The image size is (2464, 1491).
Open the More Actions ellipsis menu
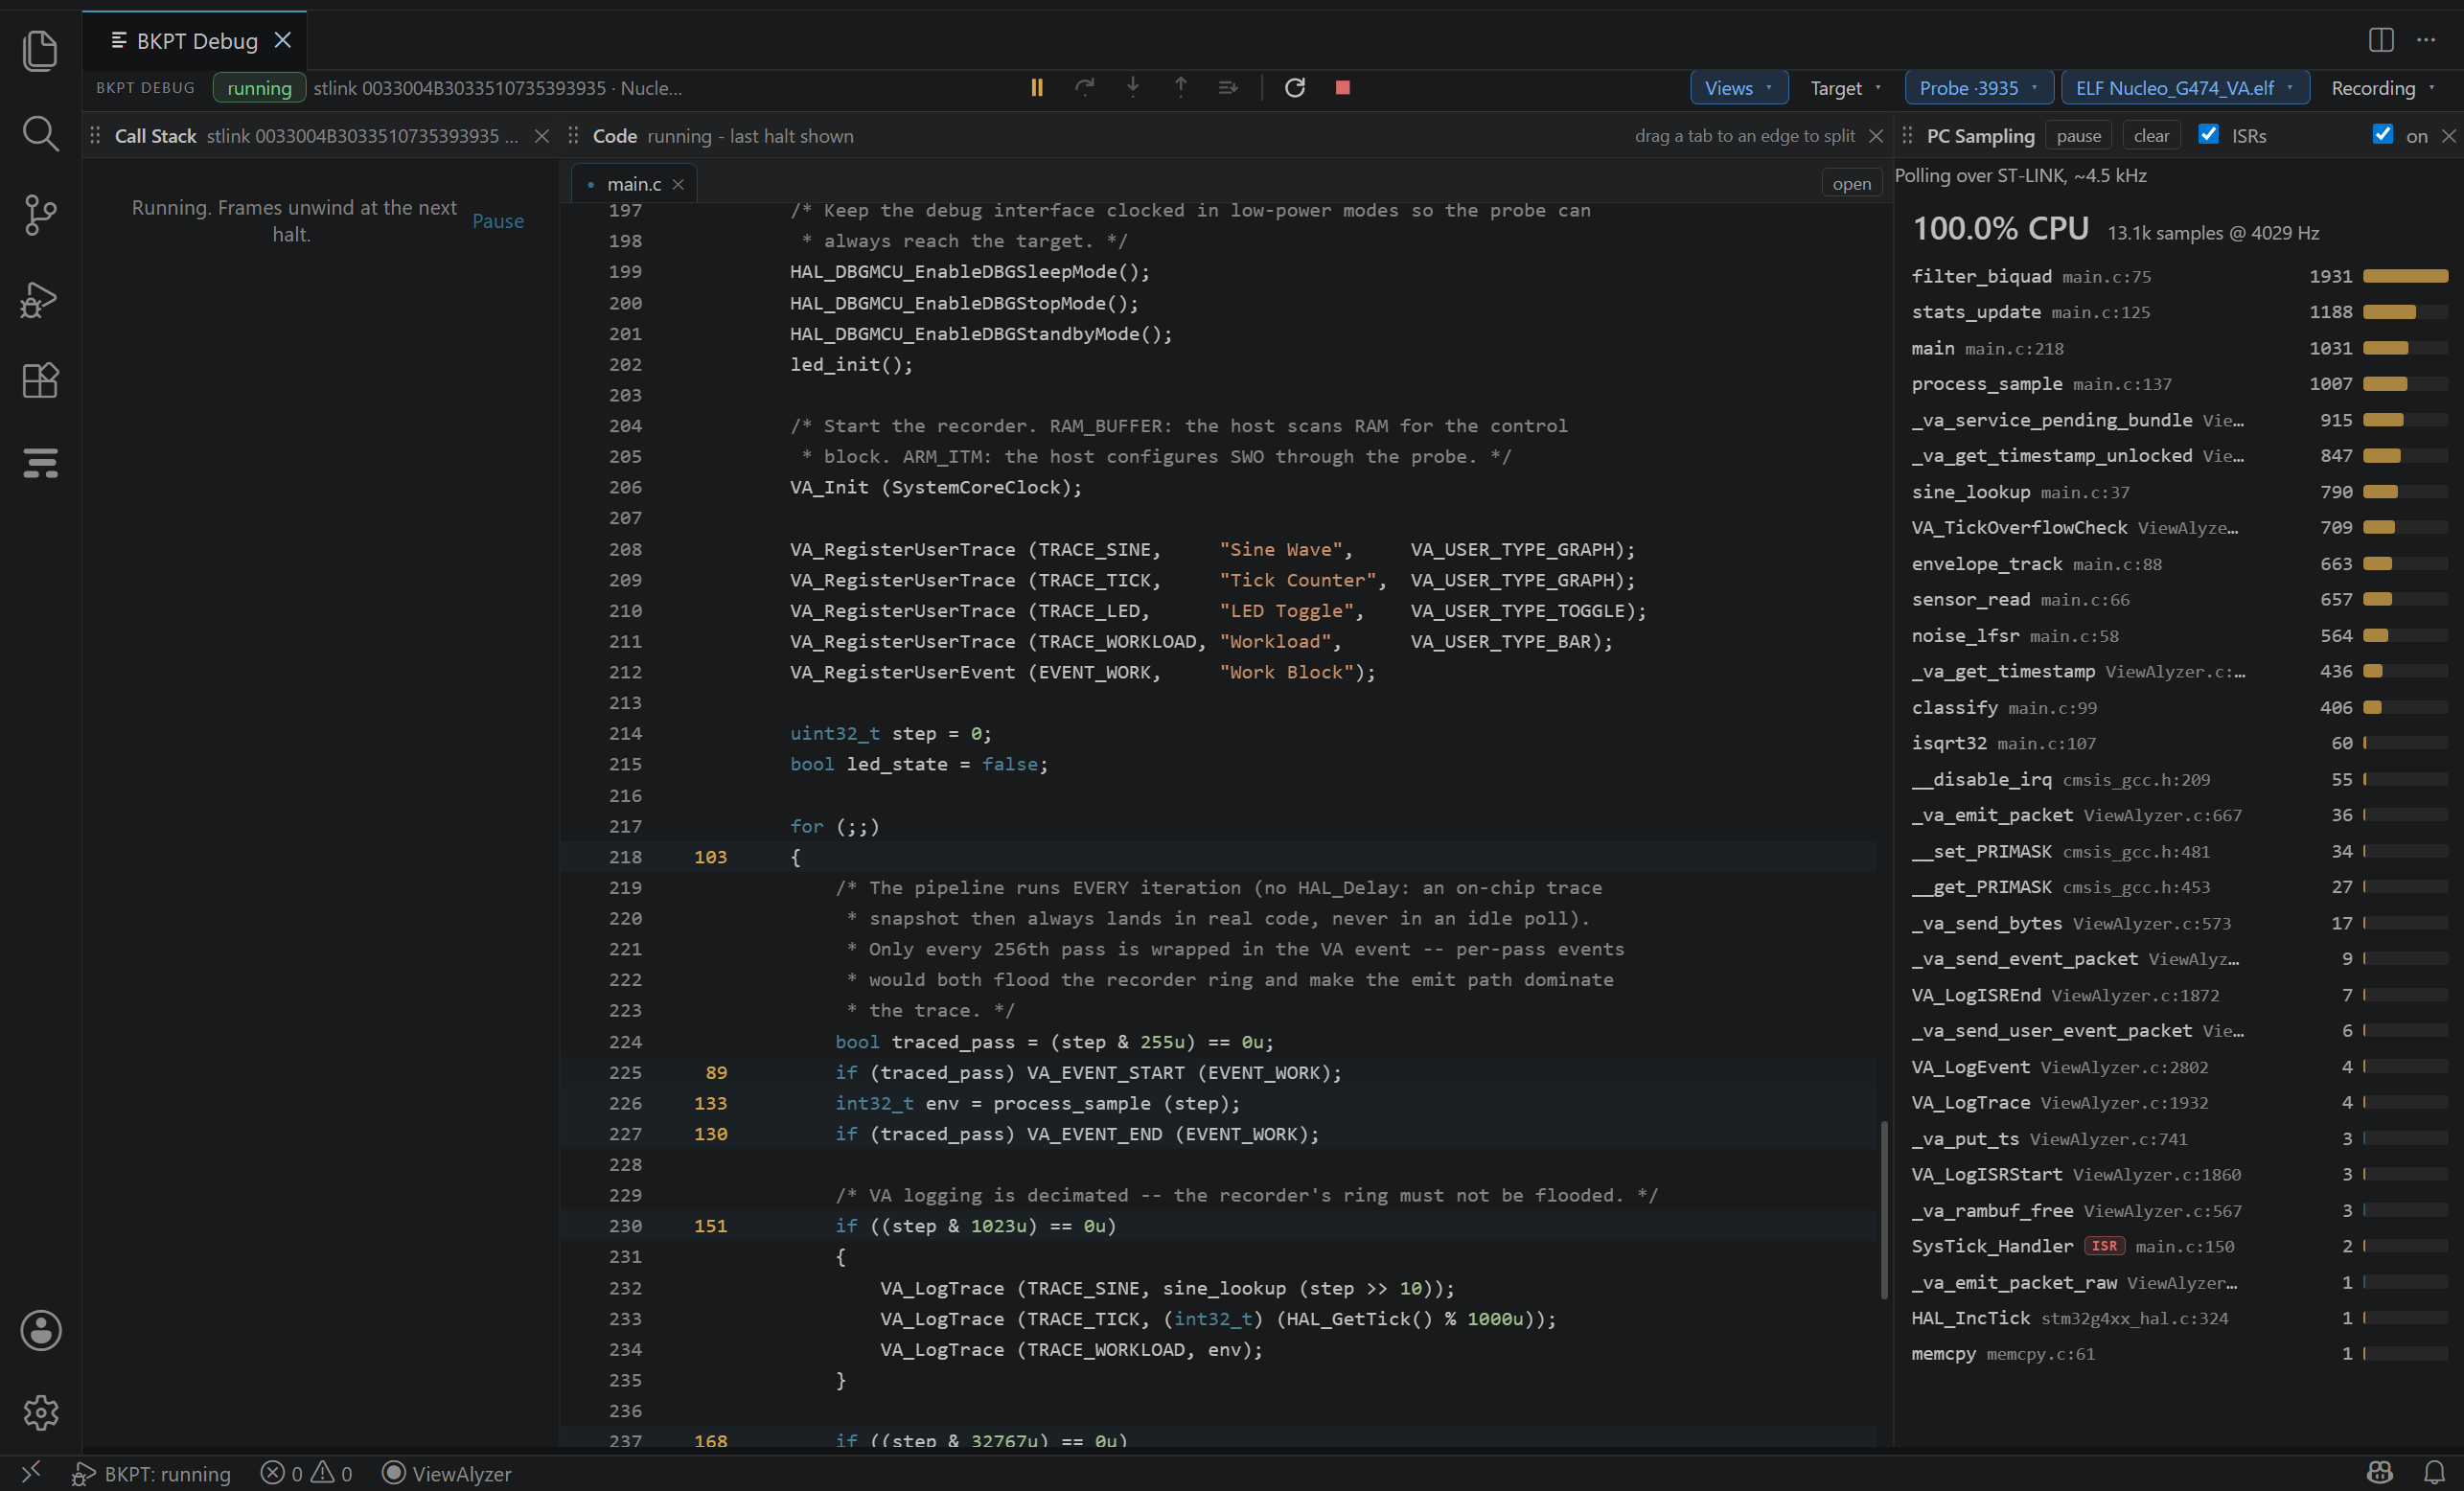tap(2426, 40)
